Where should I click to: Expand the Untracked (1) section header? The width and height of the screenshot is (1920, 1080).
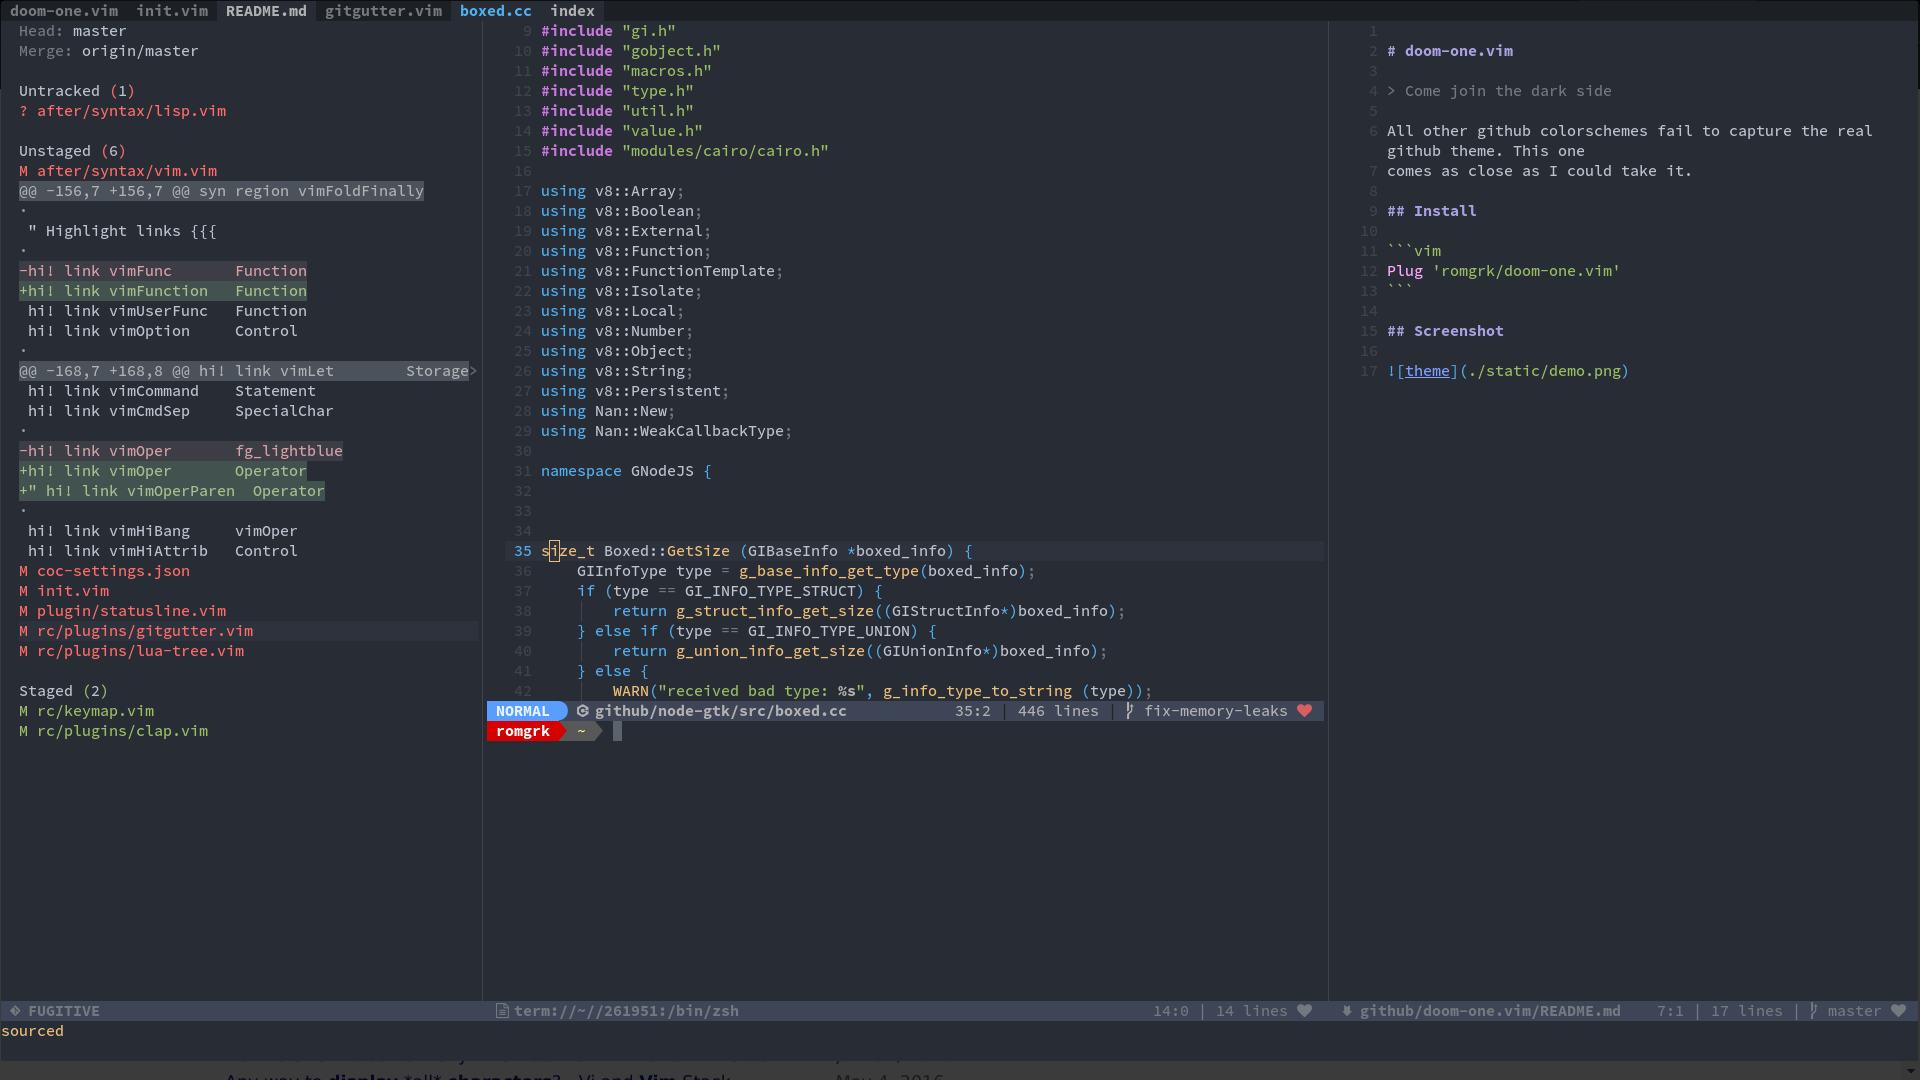click(75, 91)
